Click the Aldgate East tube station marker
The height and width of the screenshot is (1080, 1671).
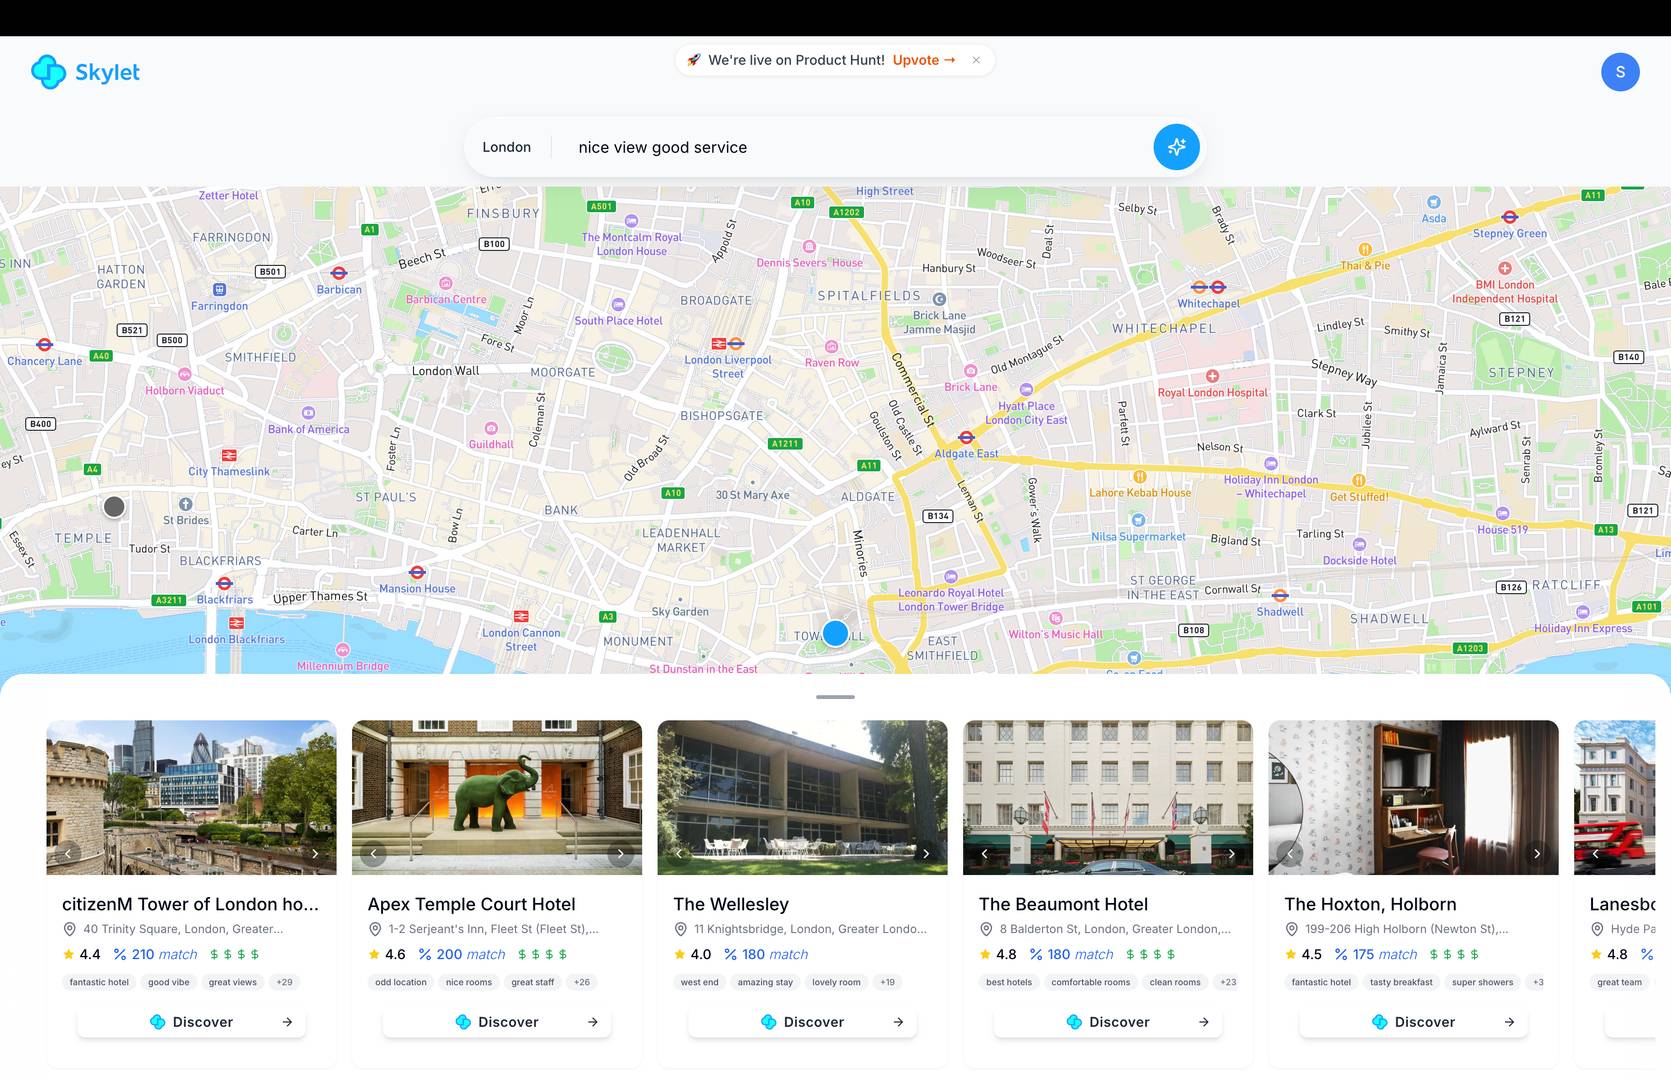click(x=966, y=437)
